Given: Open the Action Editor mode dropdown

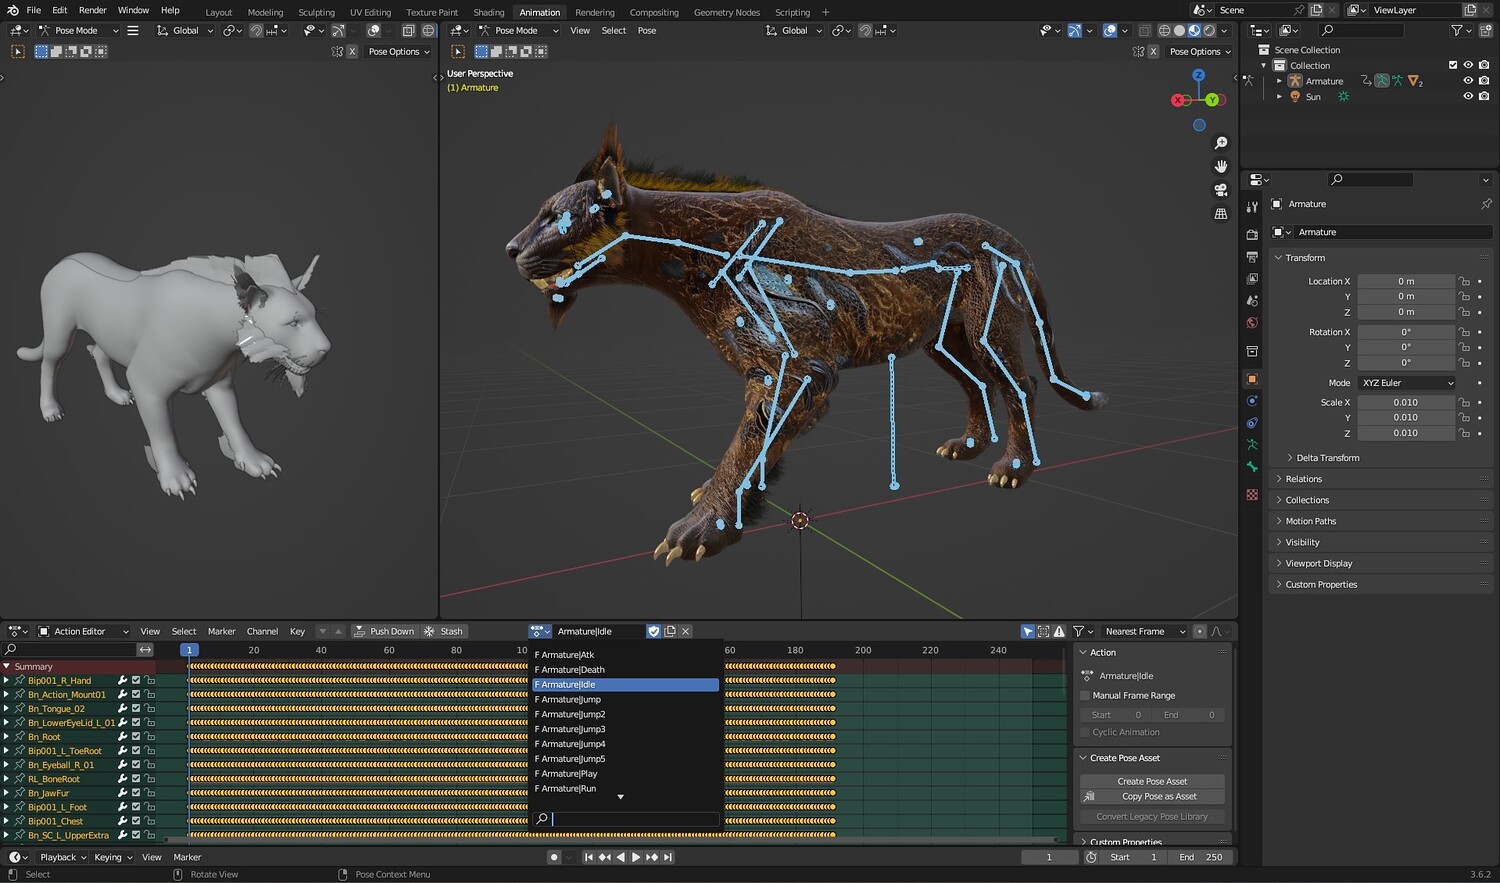Looking at the screenshot, I should pyautogui.click(x=83, y=631).
